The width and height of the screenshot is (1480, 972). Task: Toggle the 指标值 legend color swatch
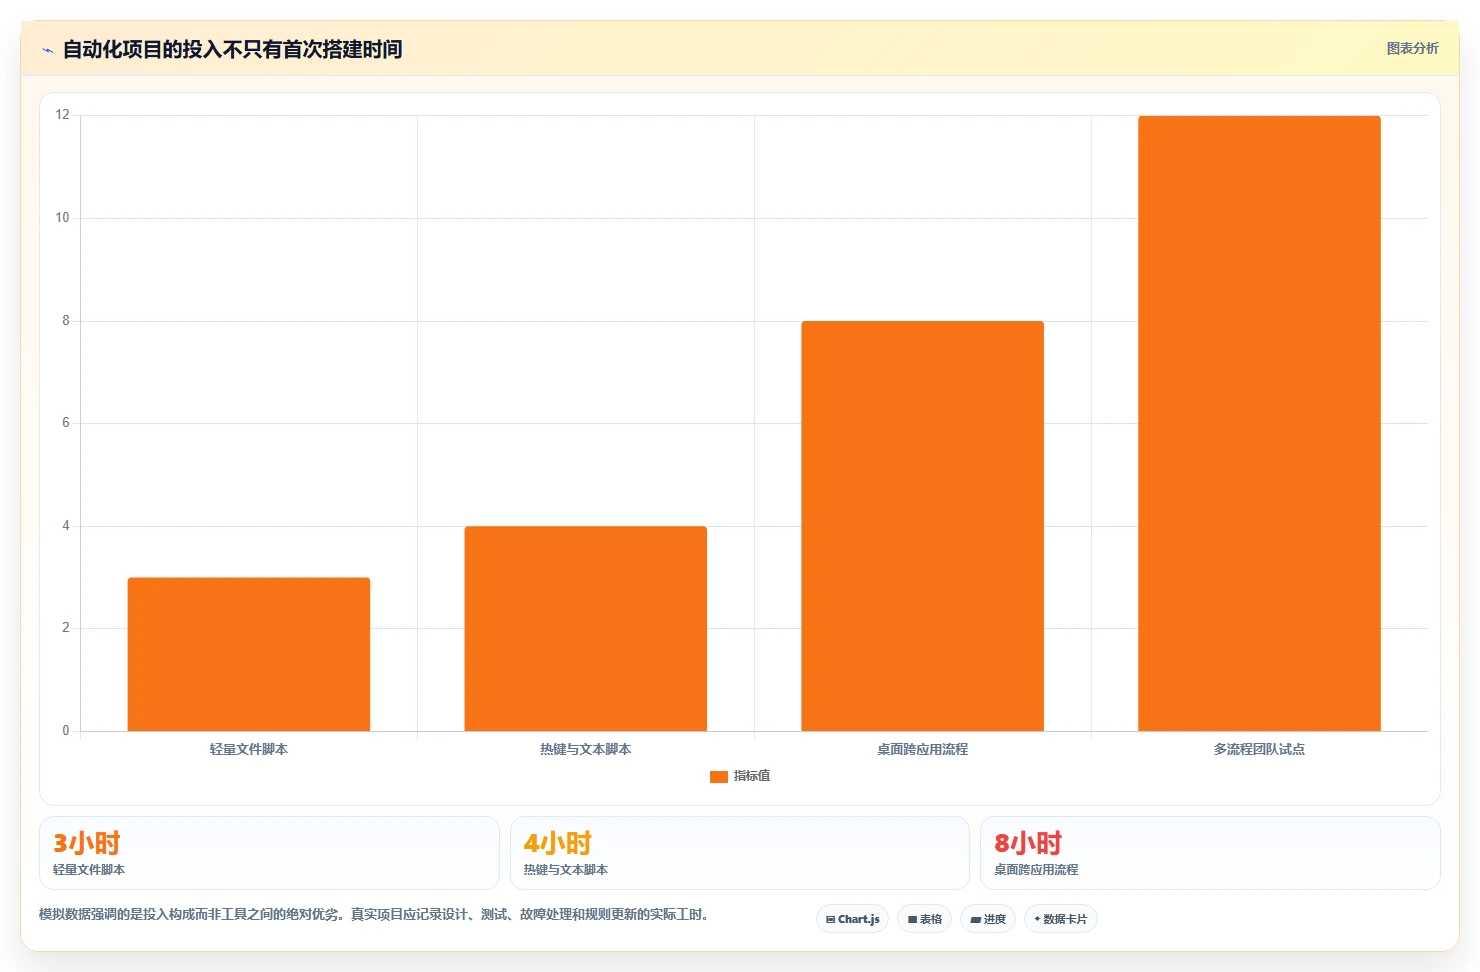(718, 776)
